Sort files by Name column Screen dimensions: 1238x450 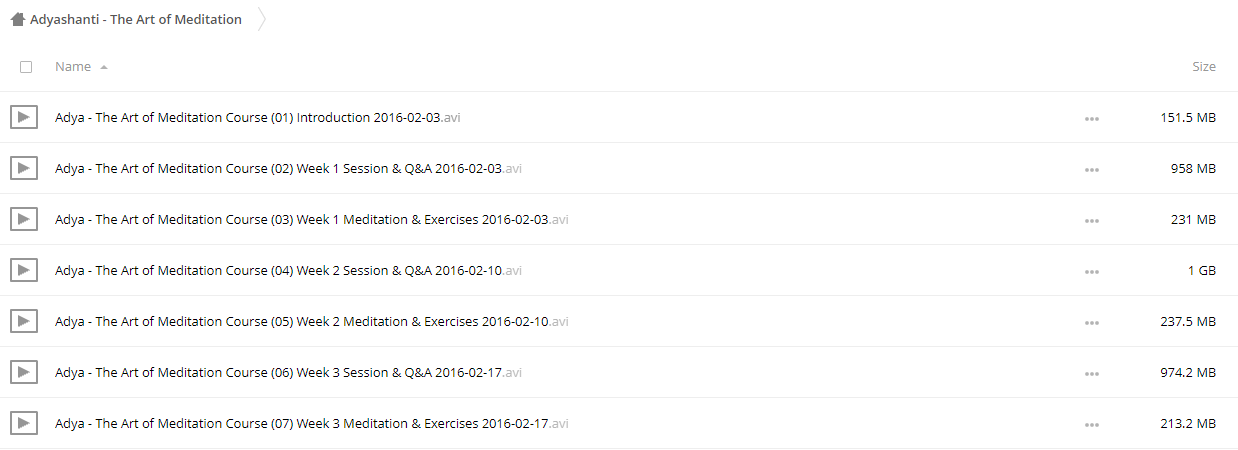tap(73, 66)
